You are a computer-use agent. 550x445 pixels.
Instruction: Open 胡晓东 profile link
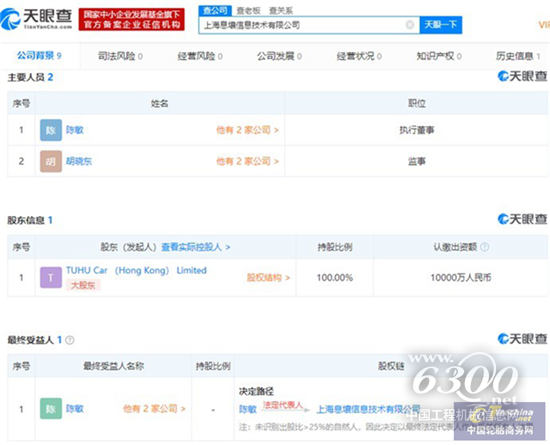(79, 161)
